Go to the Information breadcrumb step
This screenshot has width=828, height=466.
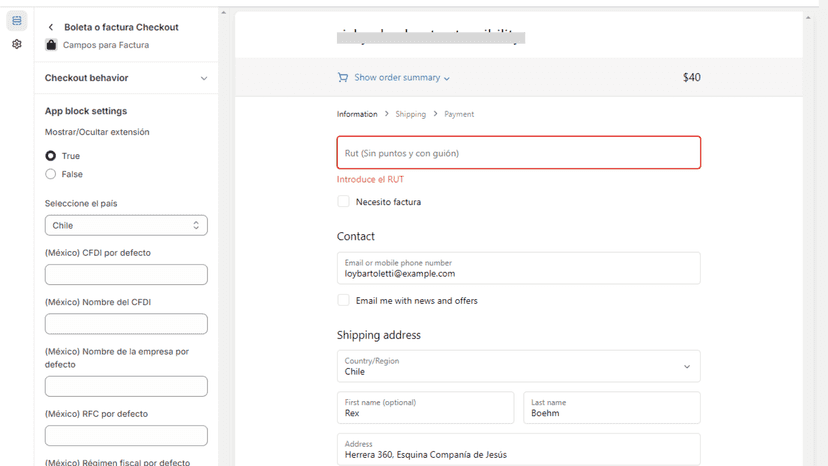[357, 114]
